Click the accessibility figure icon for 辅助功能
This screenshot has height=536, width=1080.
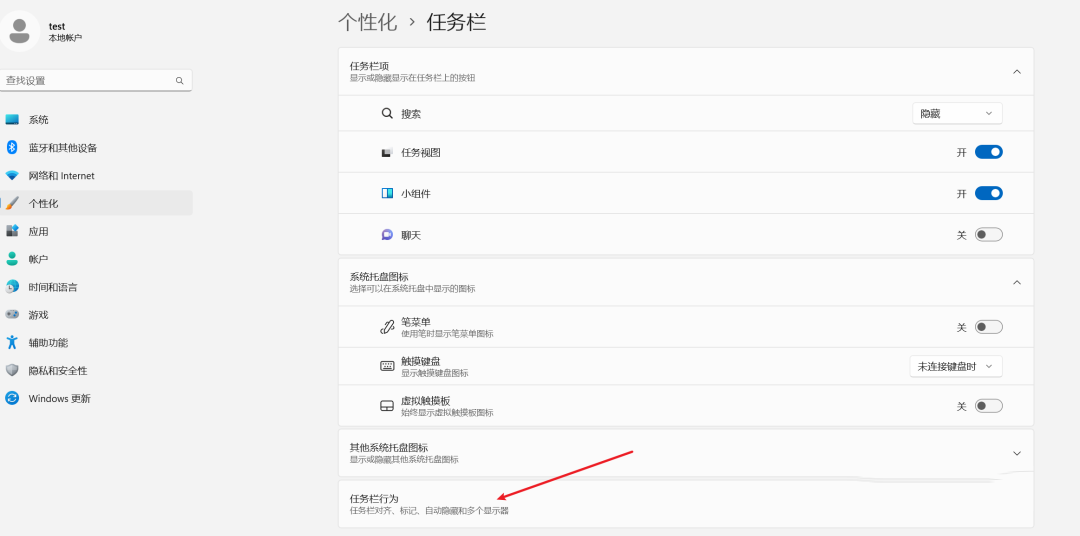click(x=12, y=342)
